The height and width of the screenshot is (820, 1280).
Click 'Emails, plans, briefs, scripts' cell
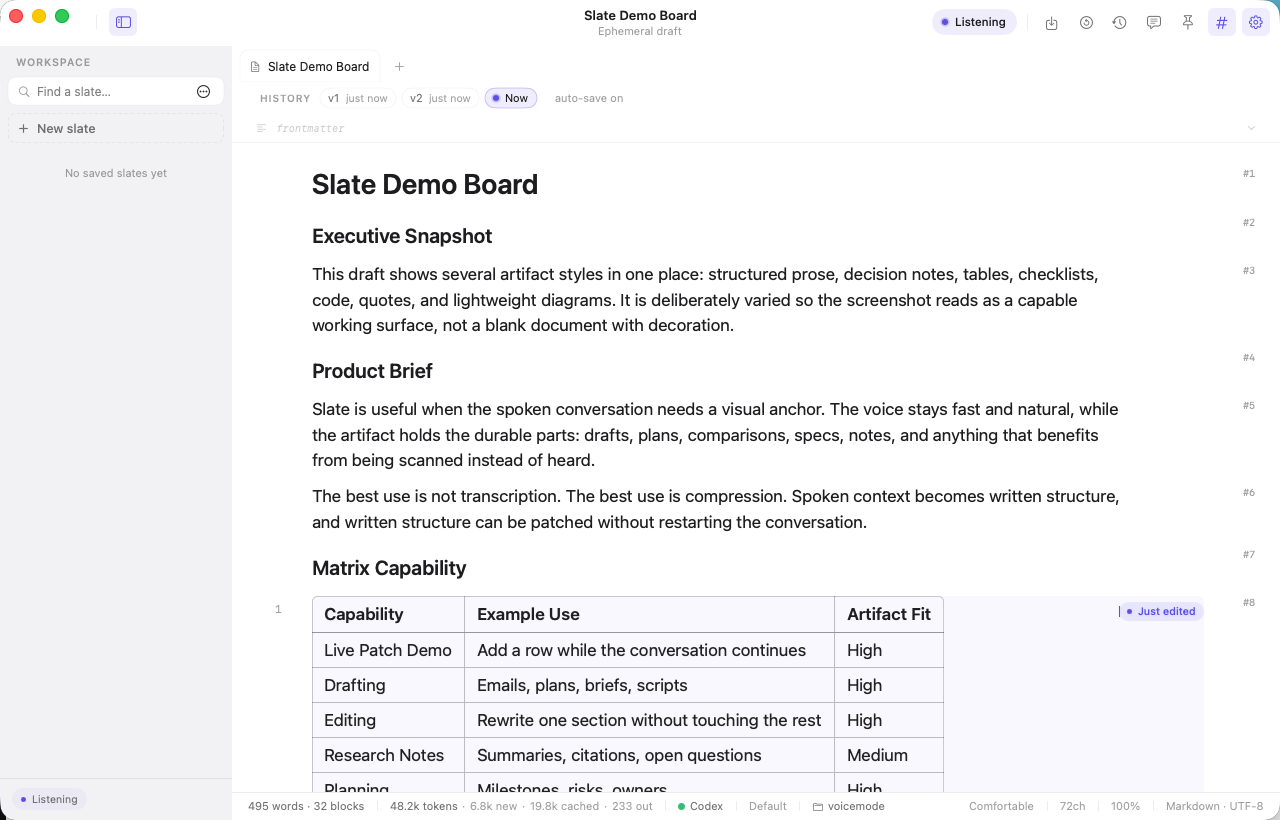pos(649,685)
